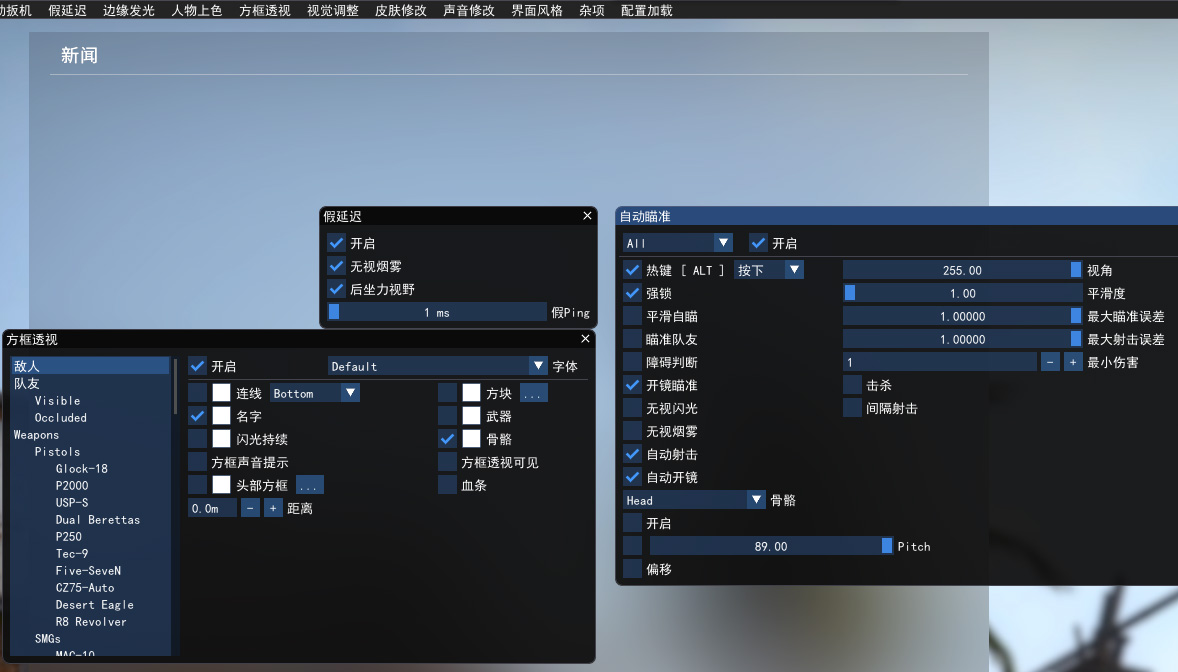
Task: Click the 0.0m 距离 input field
Action: pos(212,508)
